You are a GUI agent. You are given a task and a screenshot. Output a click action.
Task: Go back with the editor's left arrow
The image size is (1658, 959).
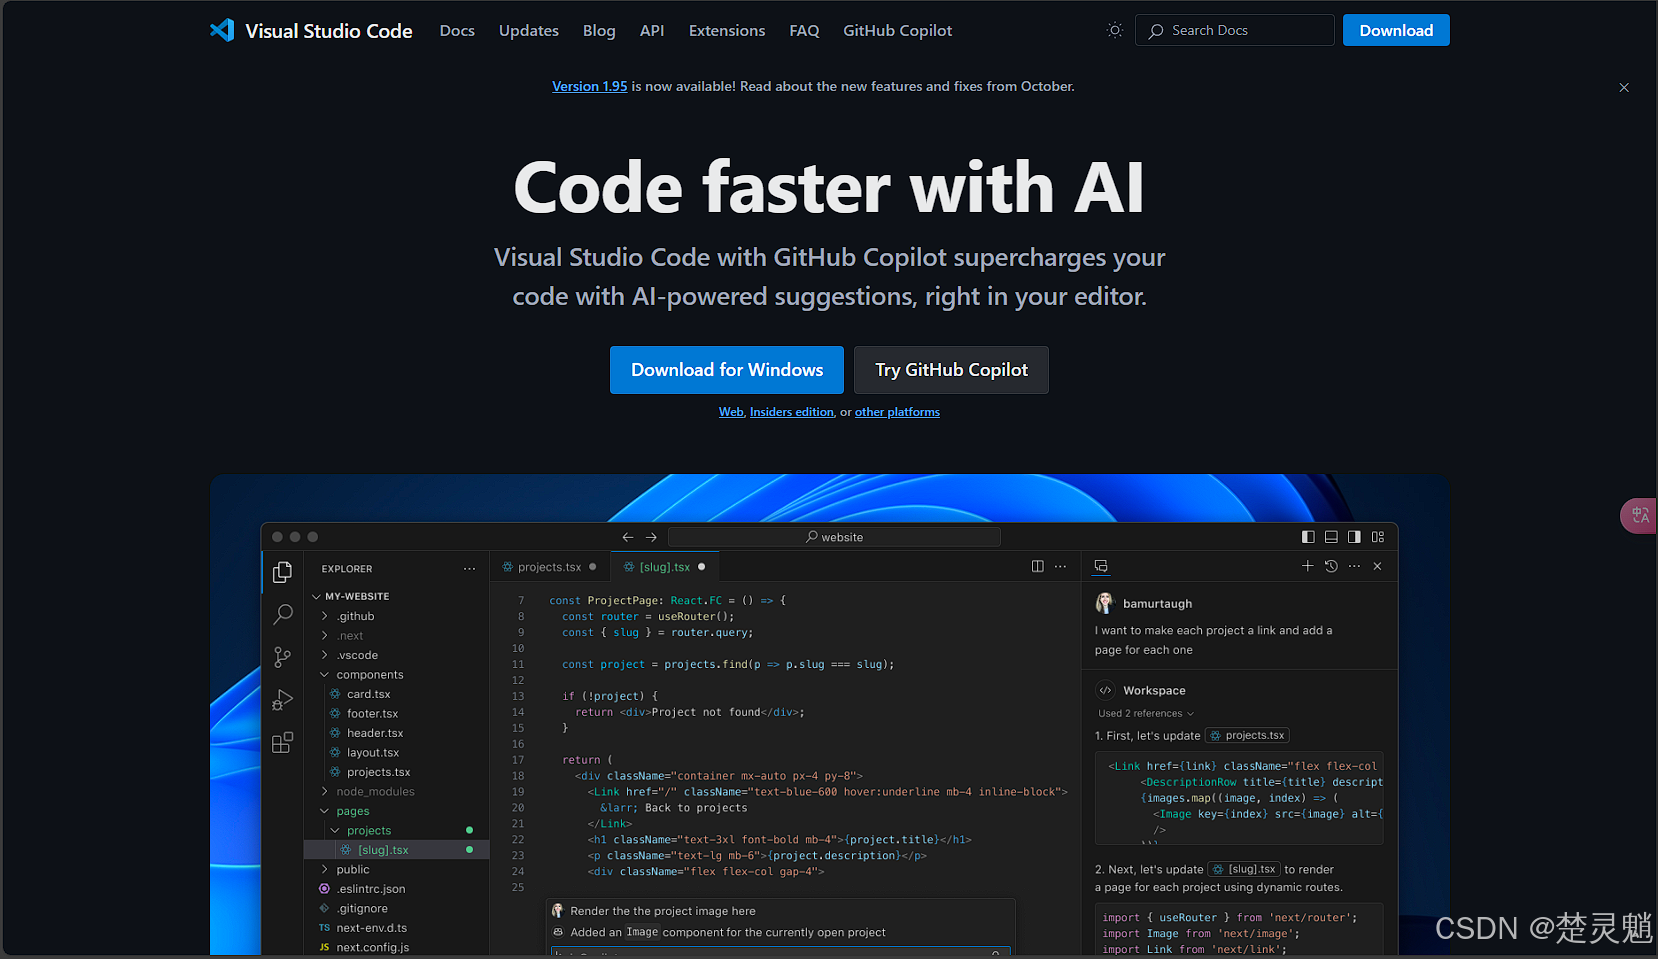coord(628,537)
